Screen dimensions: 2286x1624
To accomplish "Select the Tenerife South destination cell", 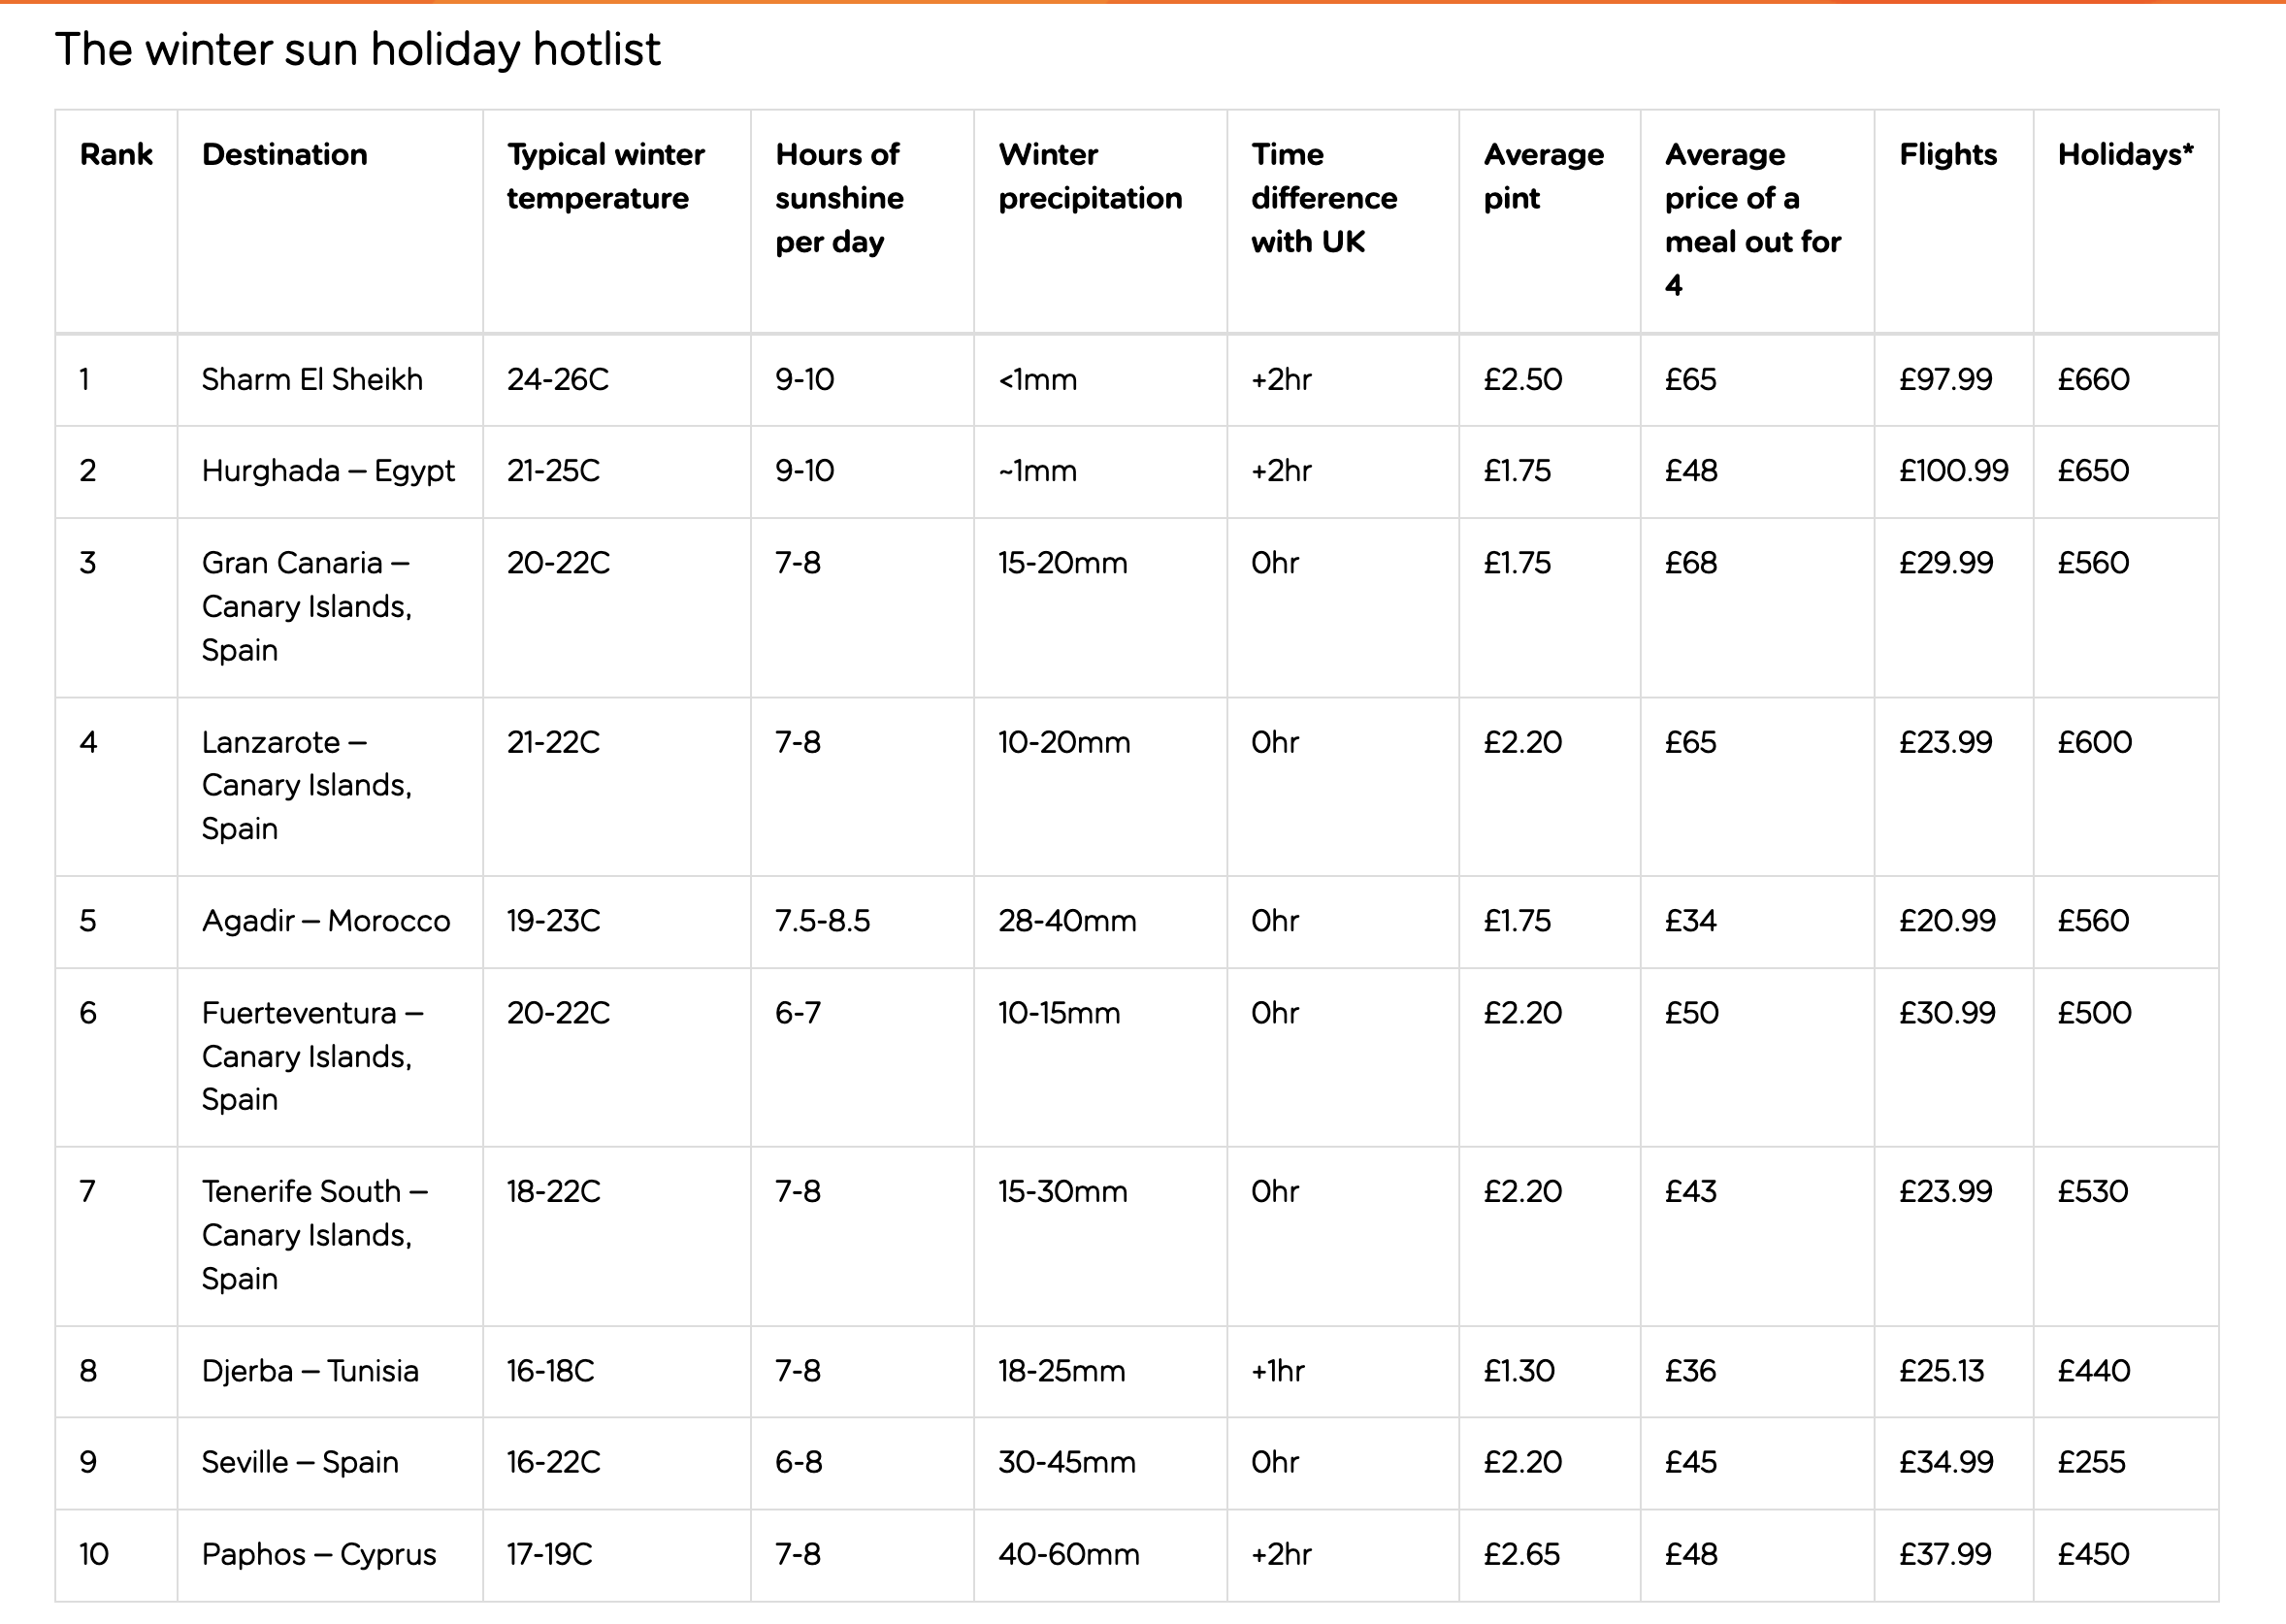I will point(314,1235).
